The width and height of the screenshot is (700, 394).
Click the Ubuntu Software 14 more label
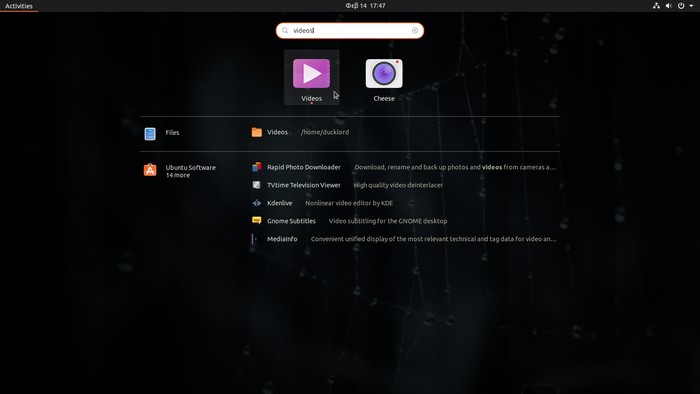[191, 171]
